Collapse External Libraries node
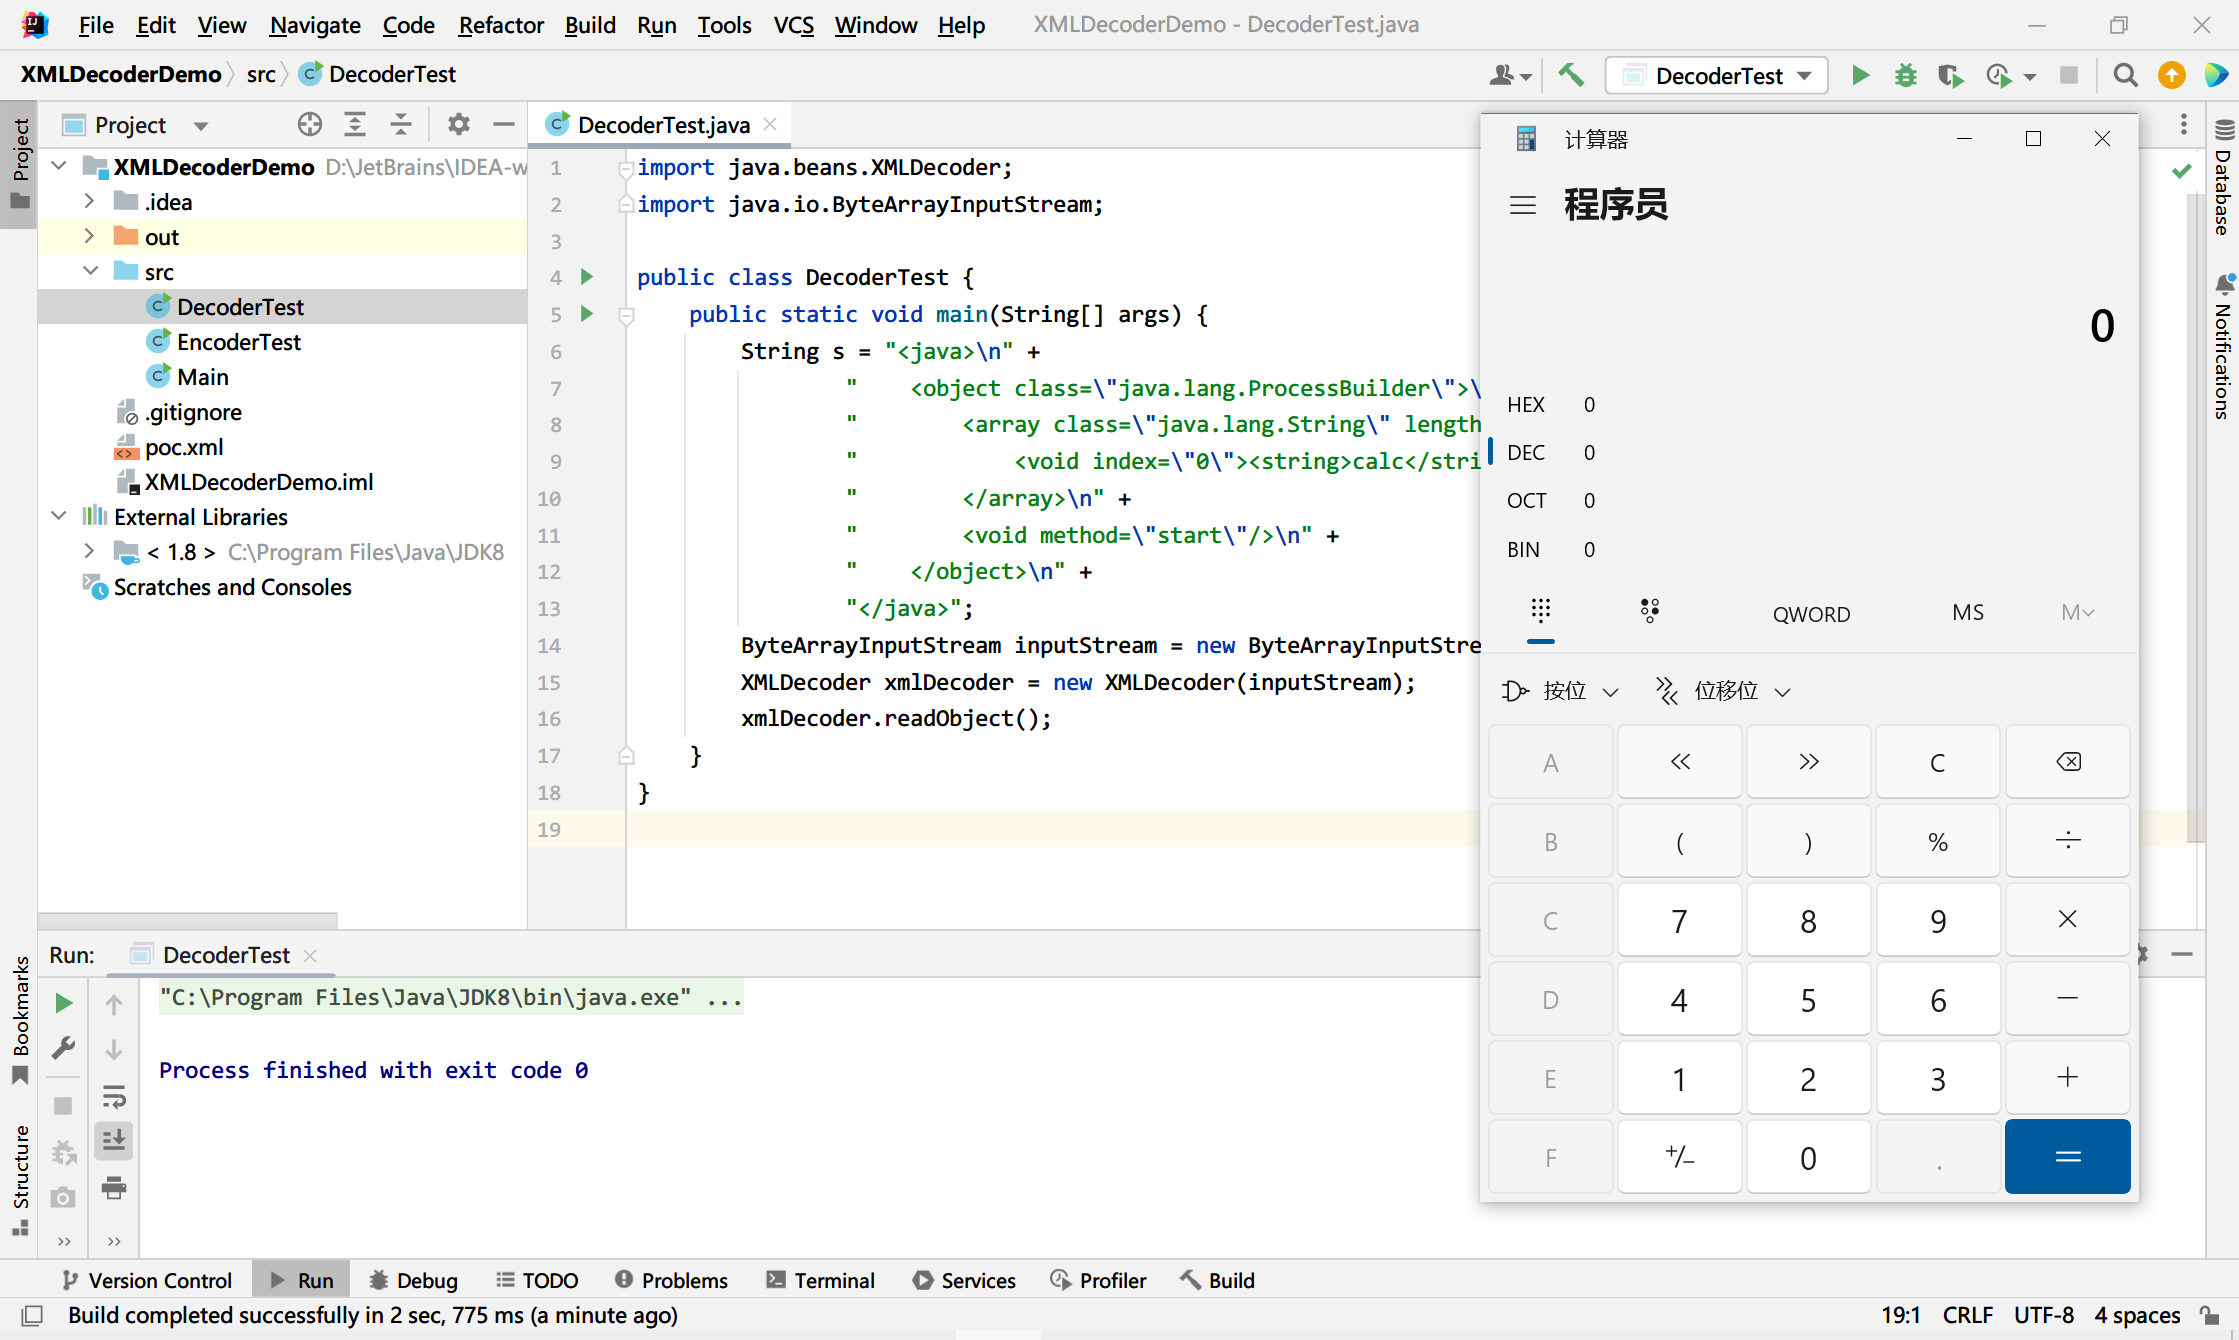 coord(59,516)
